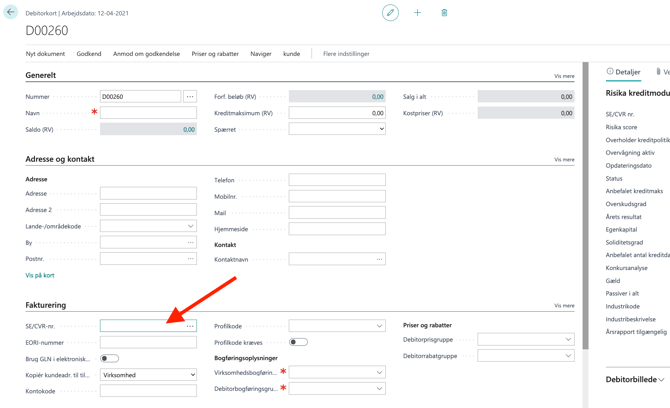Screen dimensions: 670x408
Task: Click the back arrow icon
Action: point(11,12)
